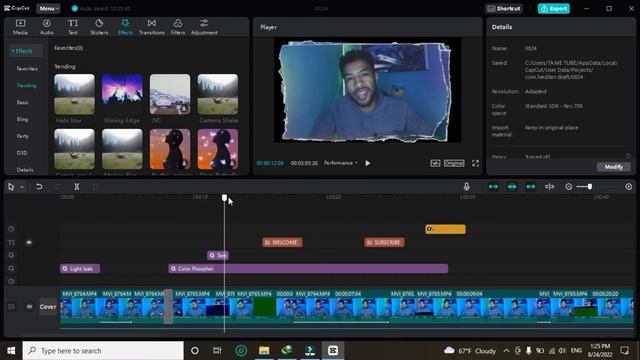Select the Party effects category
Screen dimensions: 640x360
pyautogui.click(x=22, y=136)
